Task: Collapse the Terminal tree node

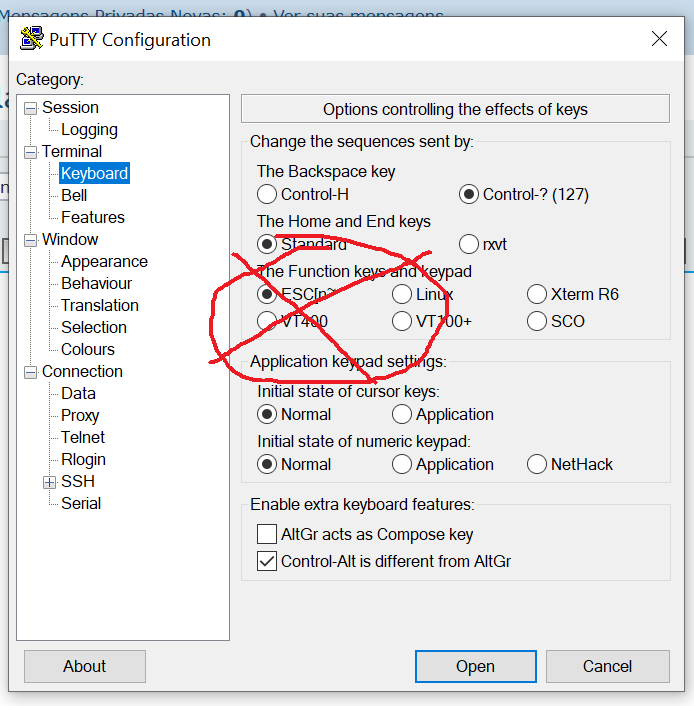Action: pyautogui.click(x=30, y=152)
